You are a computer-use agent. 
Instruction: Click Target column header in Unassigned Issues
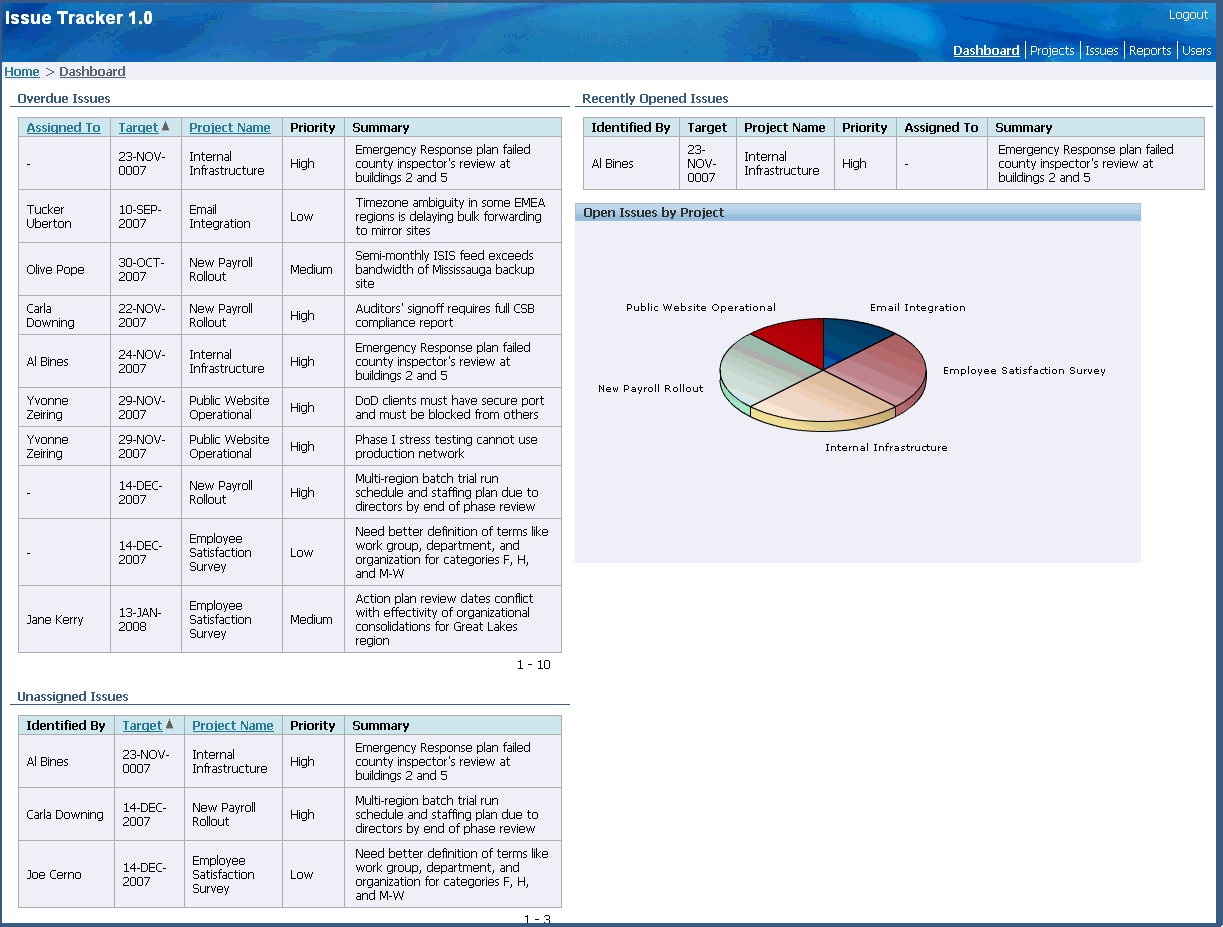pos(142,725)
